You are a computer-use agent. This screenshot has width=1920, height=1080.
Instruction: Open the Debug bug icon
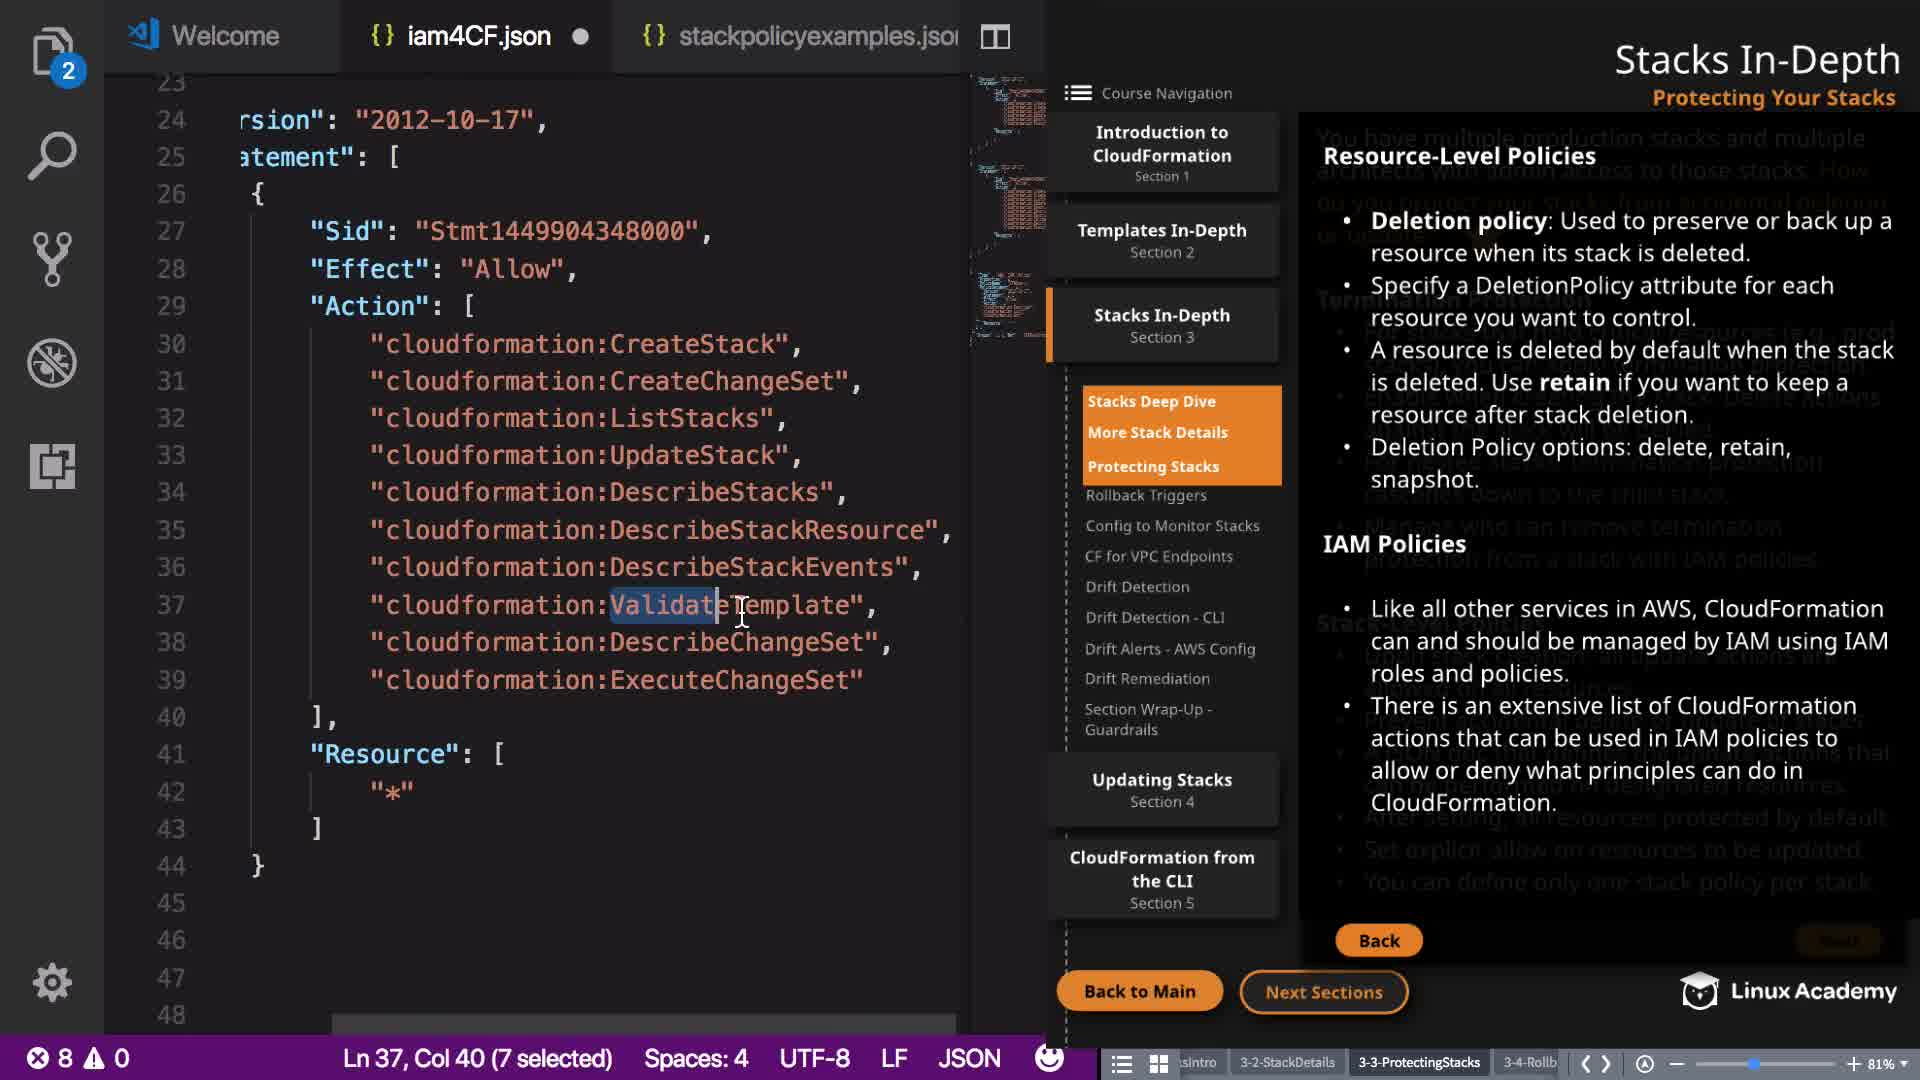[52, 363]
